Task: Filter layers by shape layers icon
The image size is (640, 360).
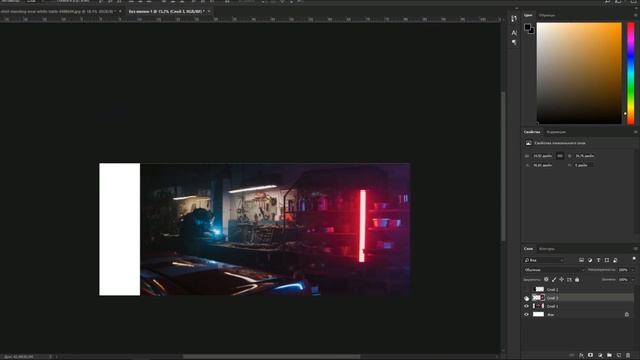Action: tap(607, 260)
